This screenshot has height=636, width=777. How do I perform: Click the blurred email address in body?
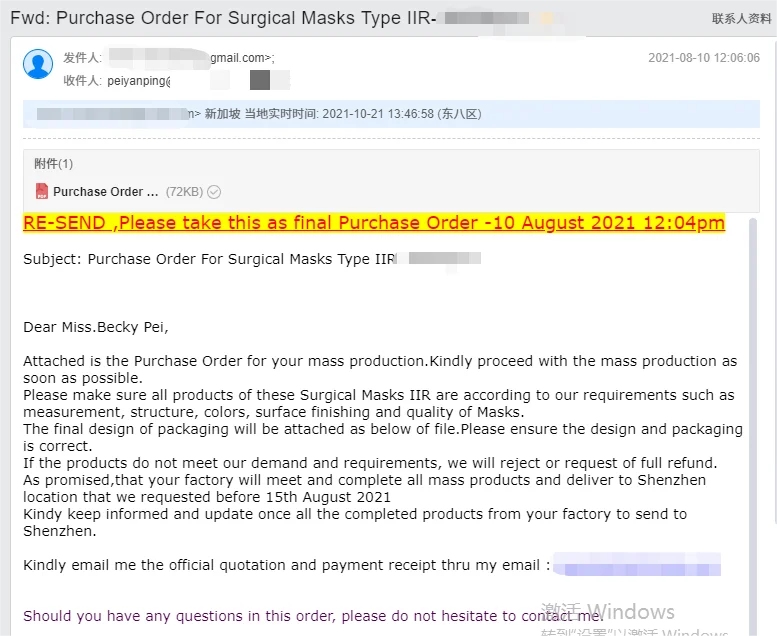click(x=637, y=567)
